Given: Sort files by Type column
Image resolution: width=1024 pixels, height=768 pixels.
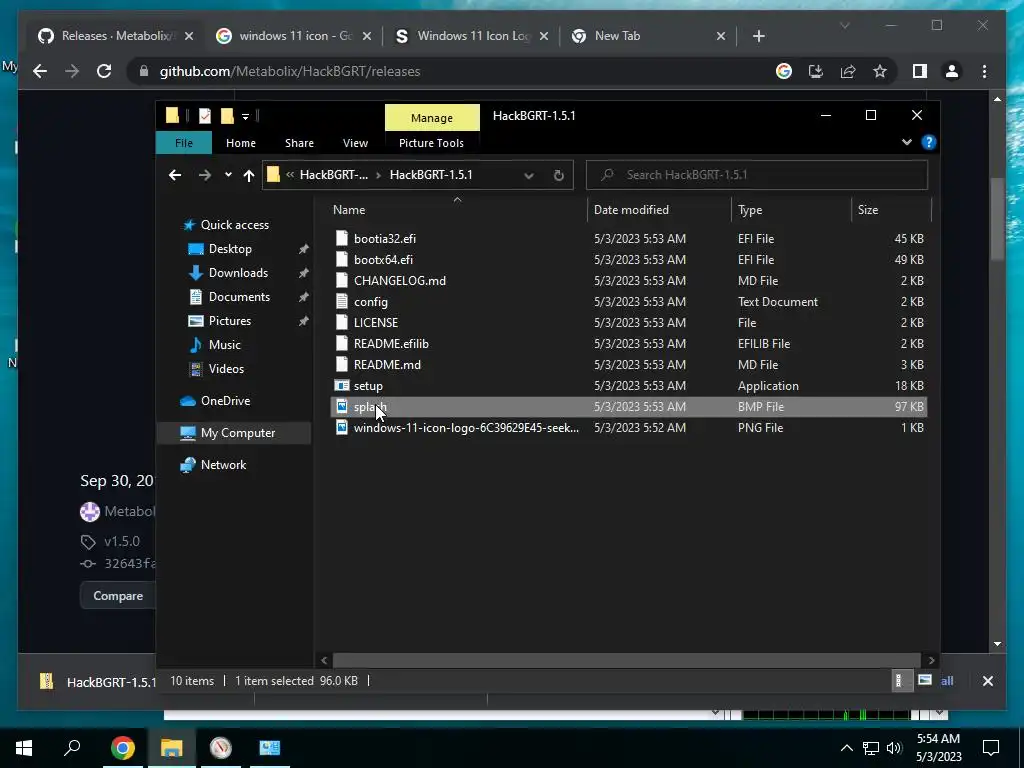Looking at the screenshot, I should tap(750, 210).
